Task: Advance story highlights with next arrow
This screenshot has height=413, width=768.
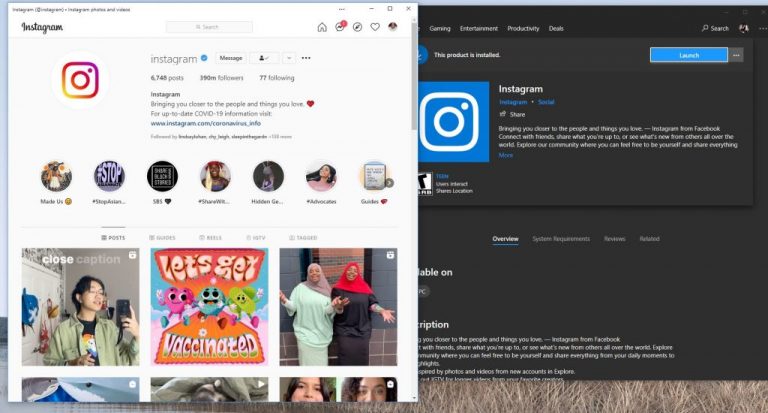Action: (389, 183)
